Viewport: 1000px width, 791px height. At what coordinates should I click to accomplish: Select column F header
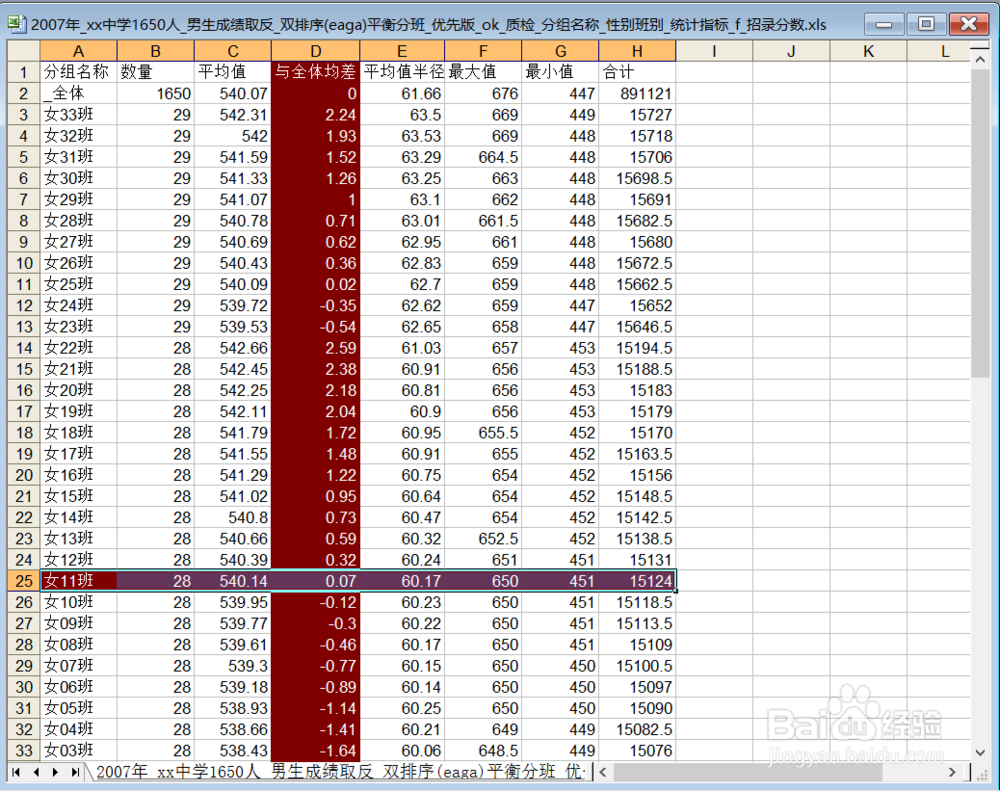click(483, 51)
